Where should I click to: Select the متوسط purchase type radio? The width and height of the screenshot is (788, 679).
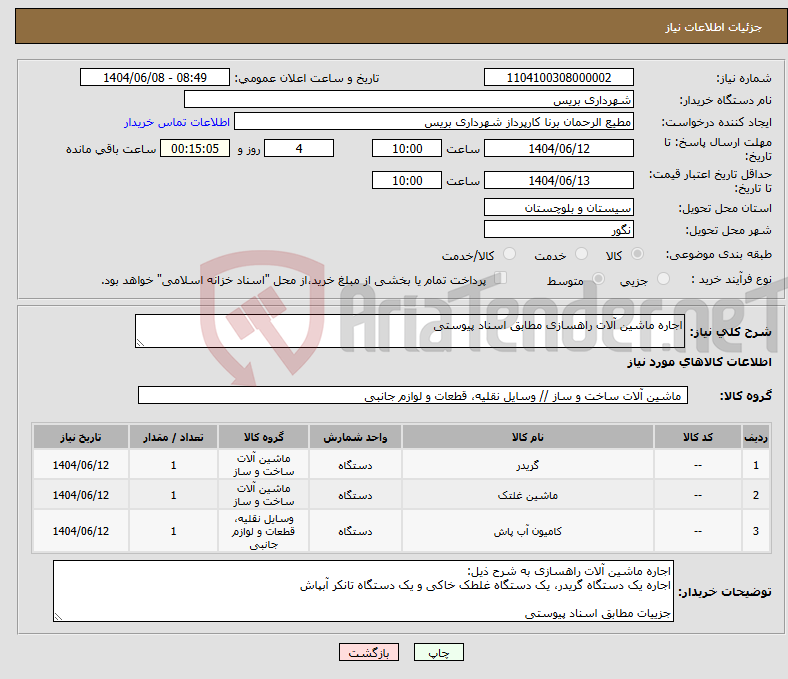coord(598,279)
